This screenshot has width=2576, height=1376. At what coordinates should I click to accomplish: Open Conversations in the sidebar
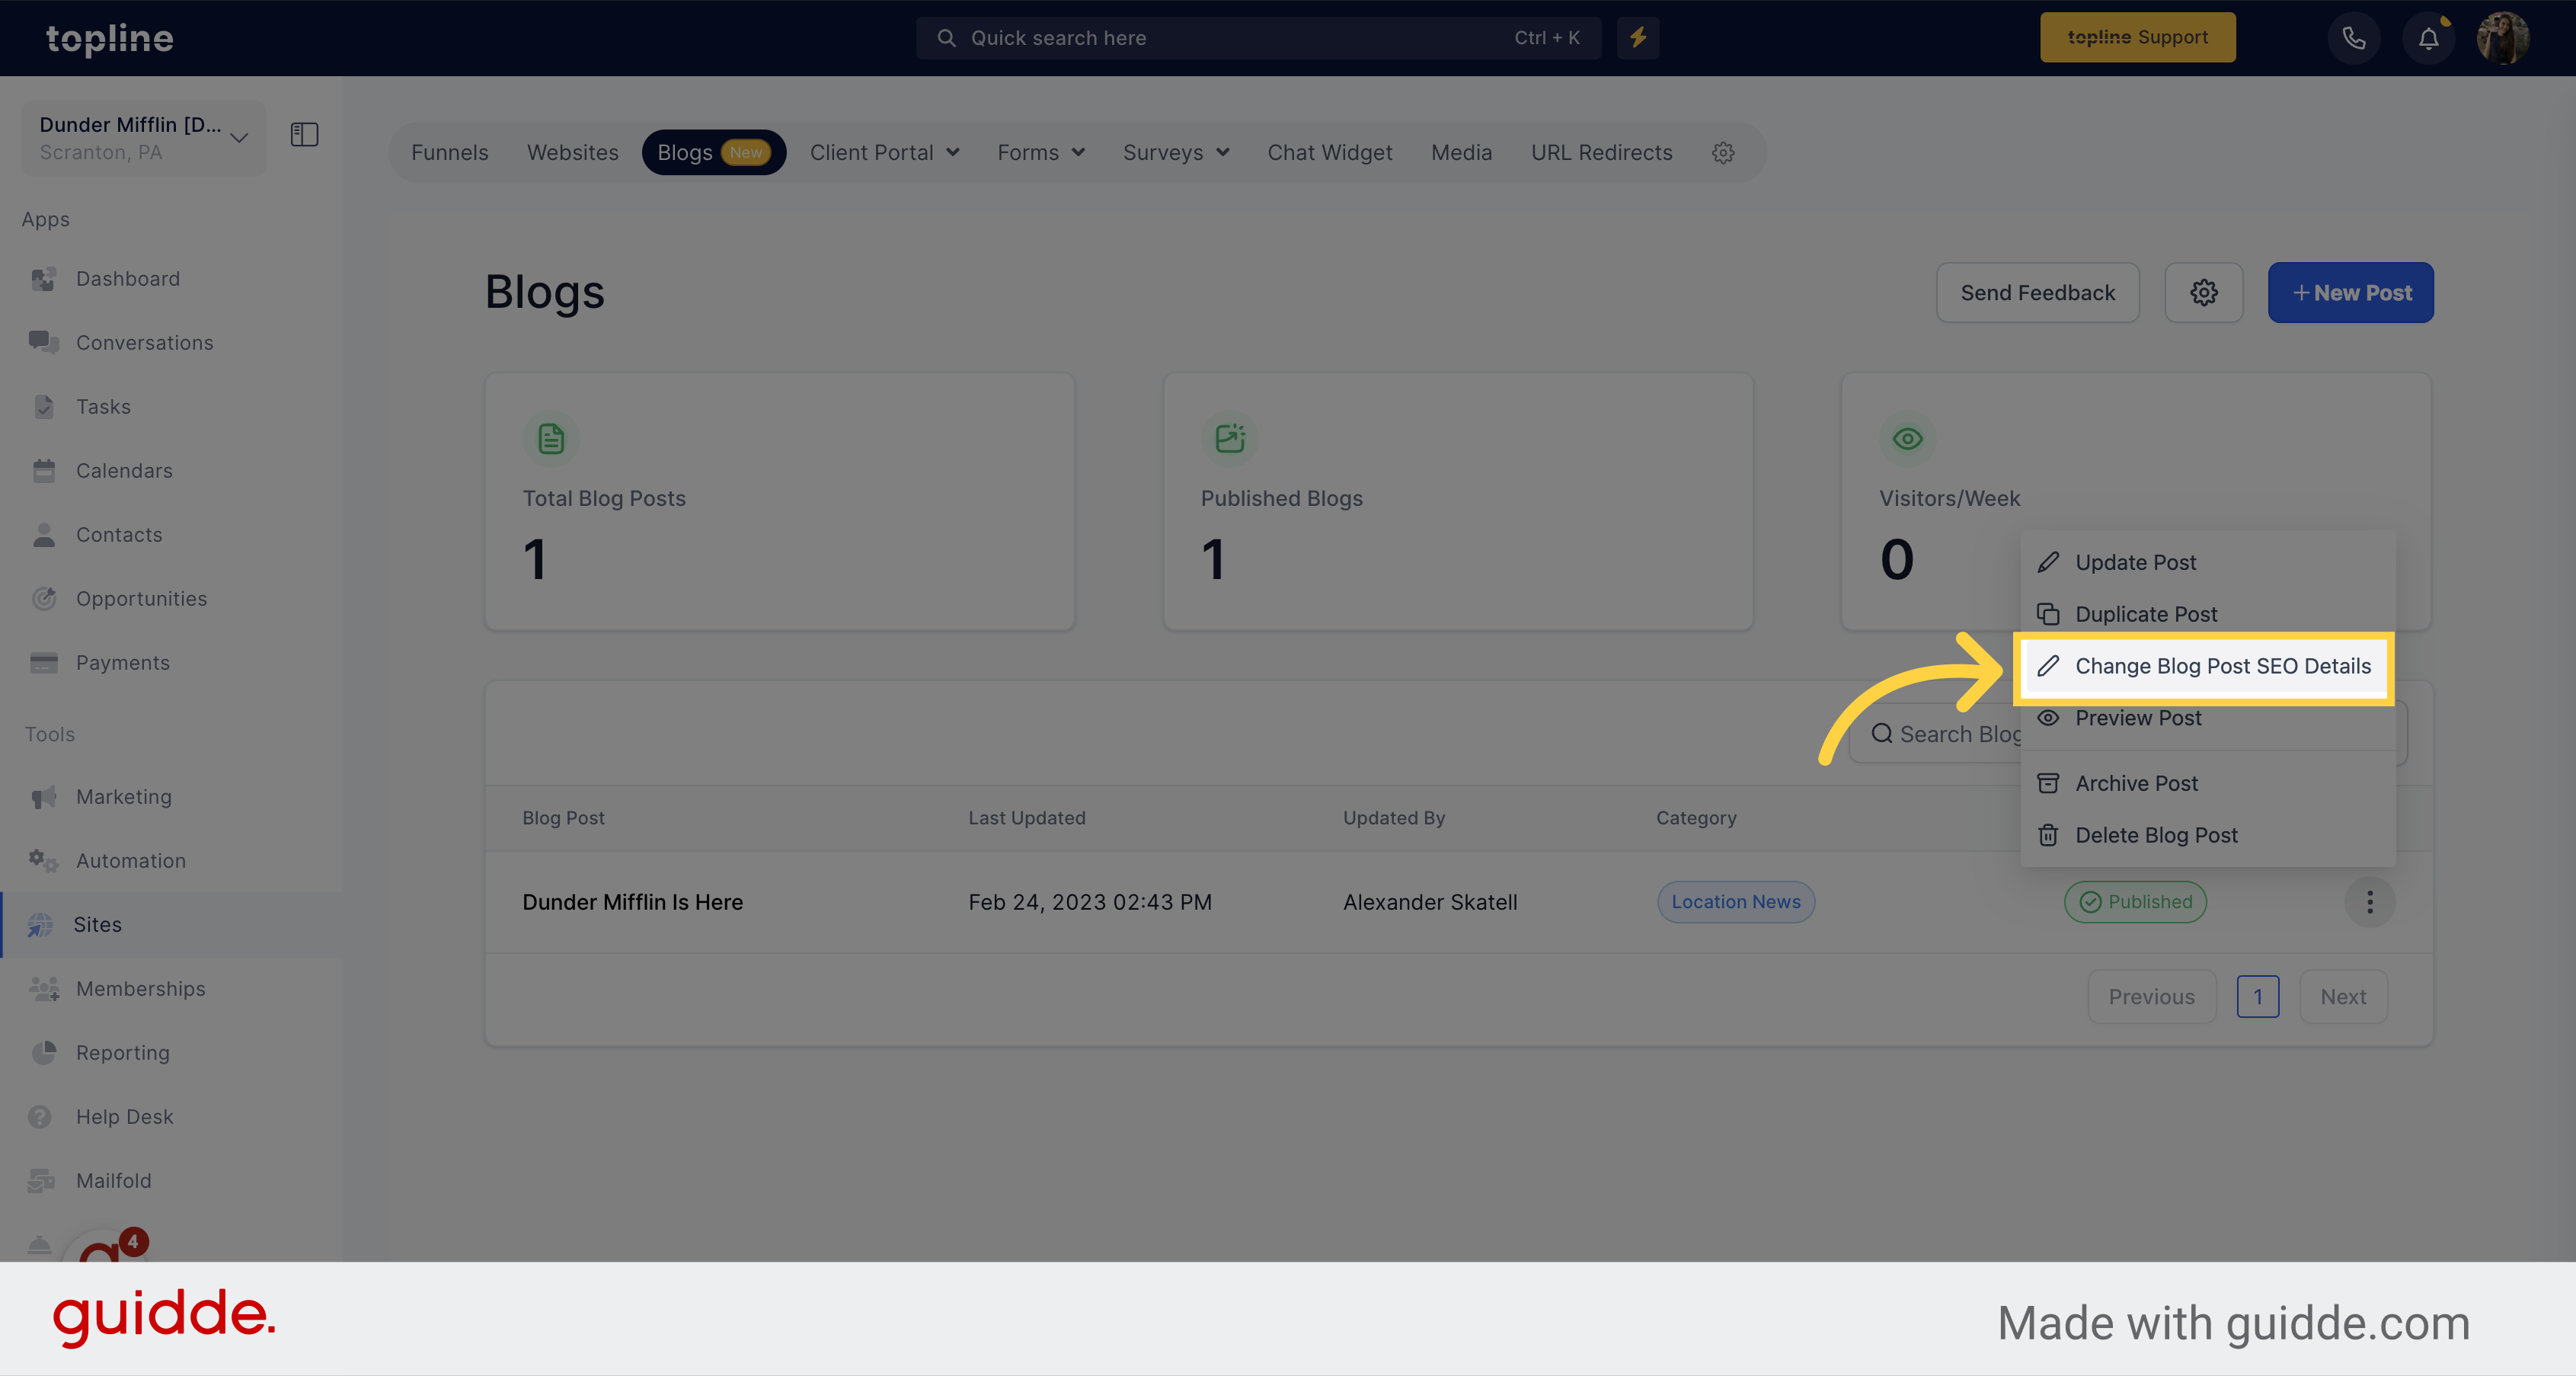click(144, 343)
